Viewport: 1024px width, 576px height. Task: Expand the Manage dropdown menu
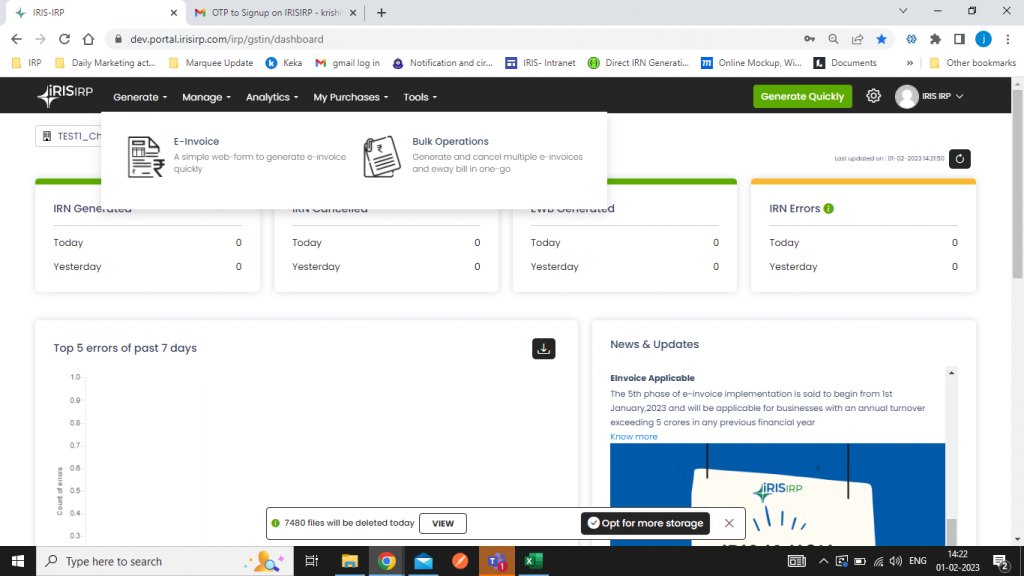[x=206, y=97]
